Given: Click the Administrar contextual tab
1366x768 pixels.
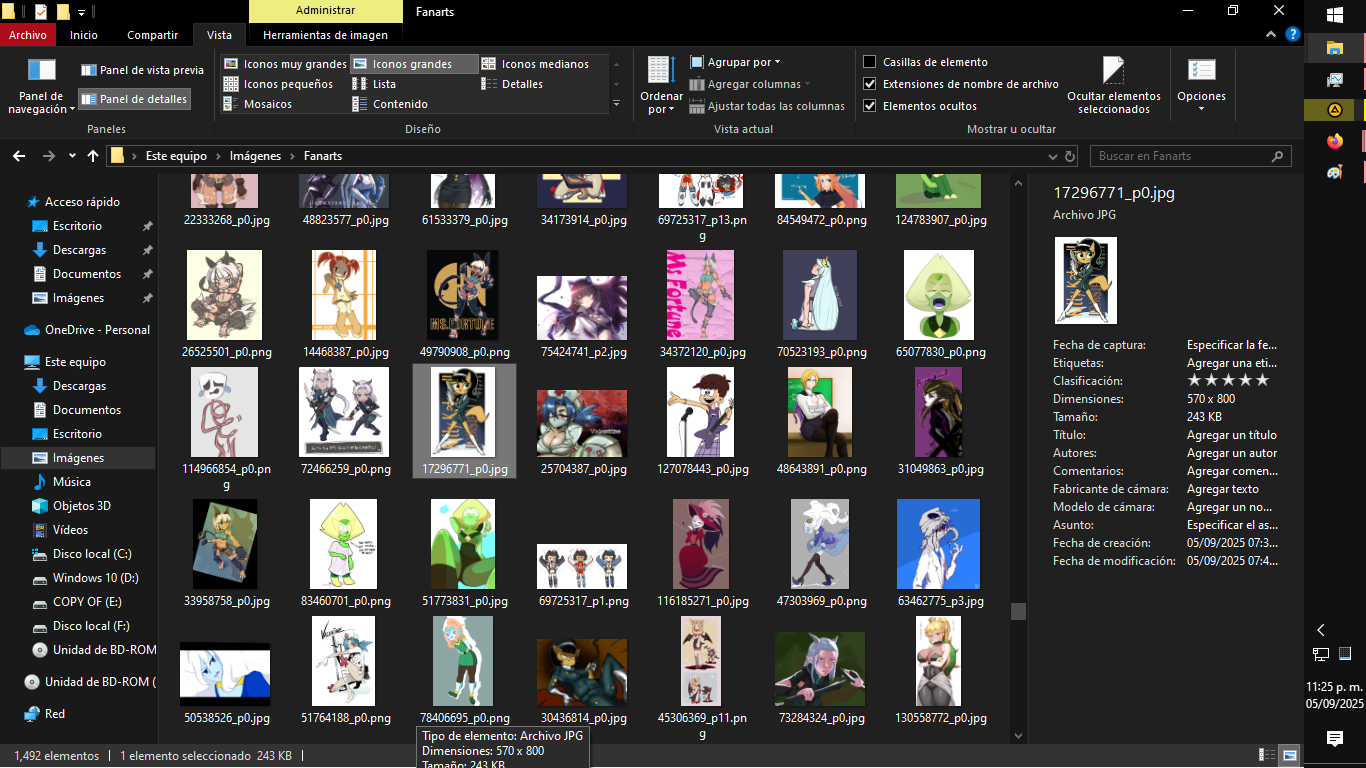Looking at the screenshot, I should click(326, 10).
